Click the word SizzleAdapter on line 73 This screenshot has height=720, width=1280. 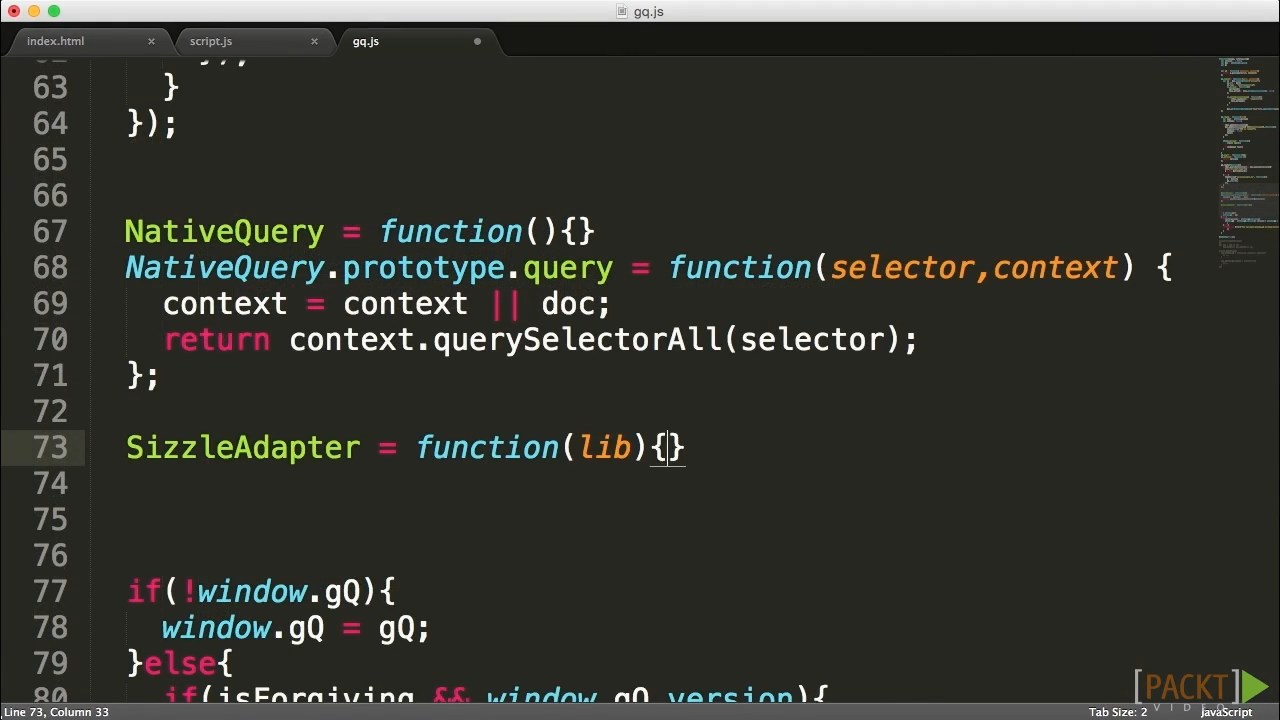point(243,448)
